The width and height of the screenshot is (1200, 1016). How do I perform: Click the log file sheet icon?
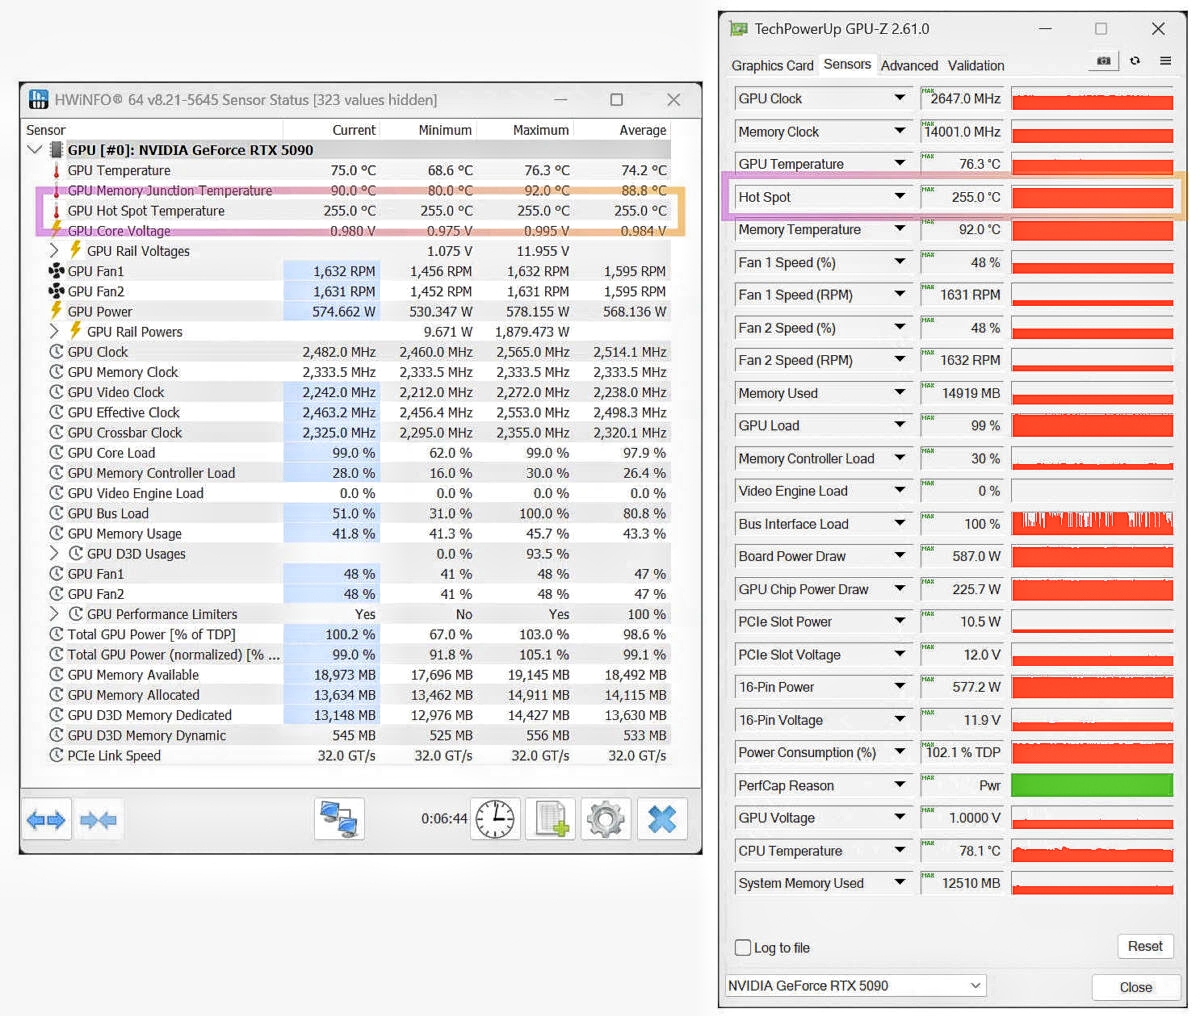[551, 819]
